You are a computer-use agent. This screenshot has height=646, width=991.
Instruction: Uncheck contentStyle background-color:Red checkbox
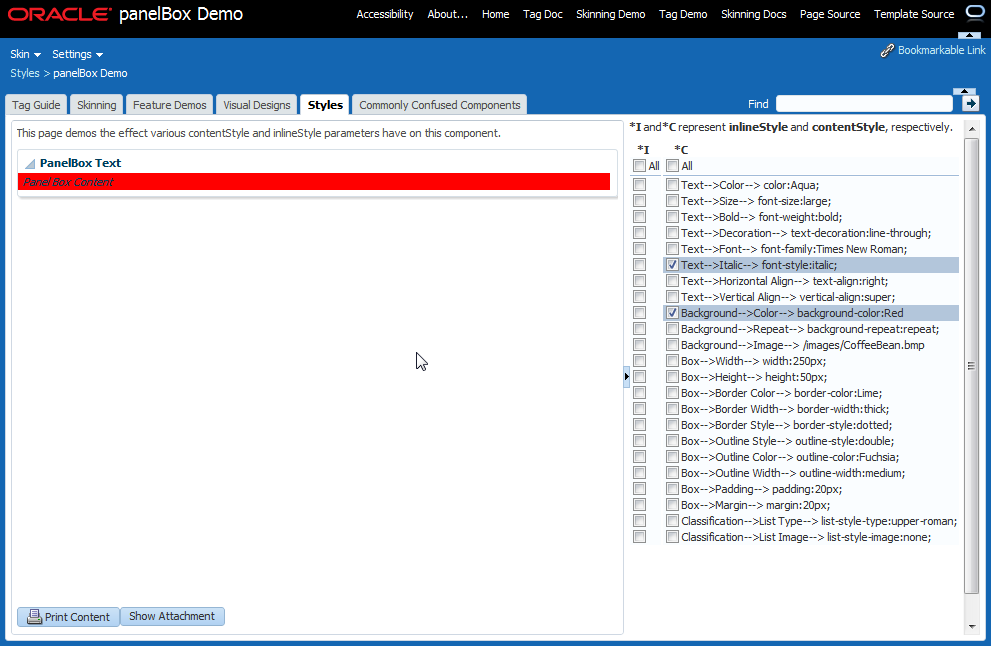[x=672, y=313]
